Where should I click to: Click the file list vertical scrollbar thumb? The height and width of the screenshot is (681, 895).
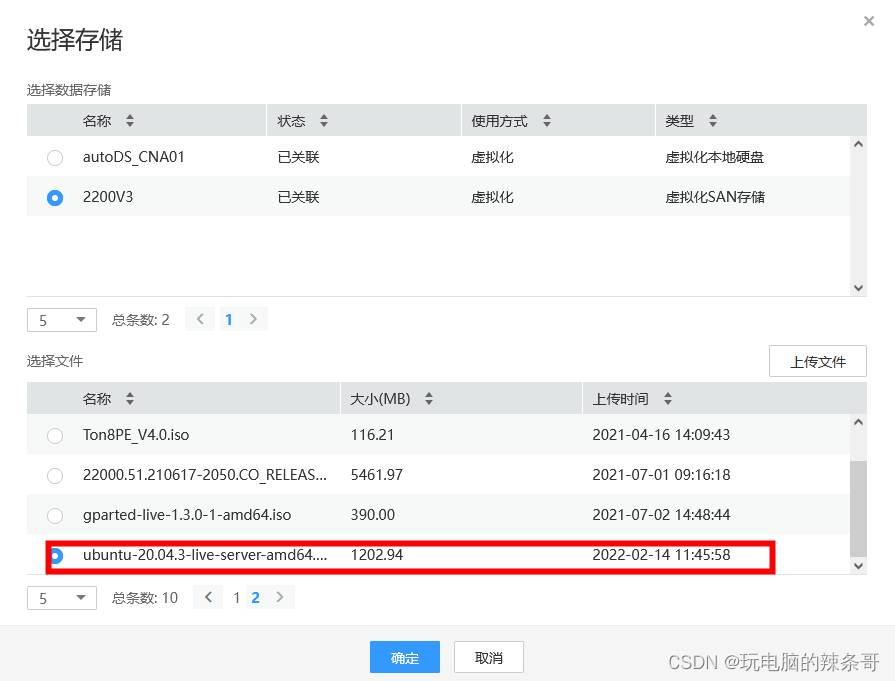[x=857, y=508]
